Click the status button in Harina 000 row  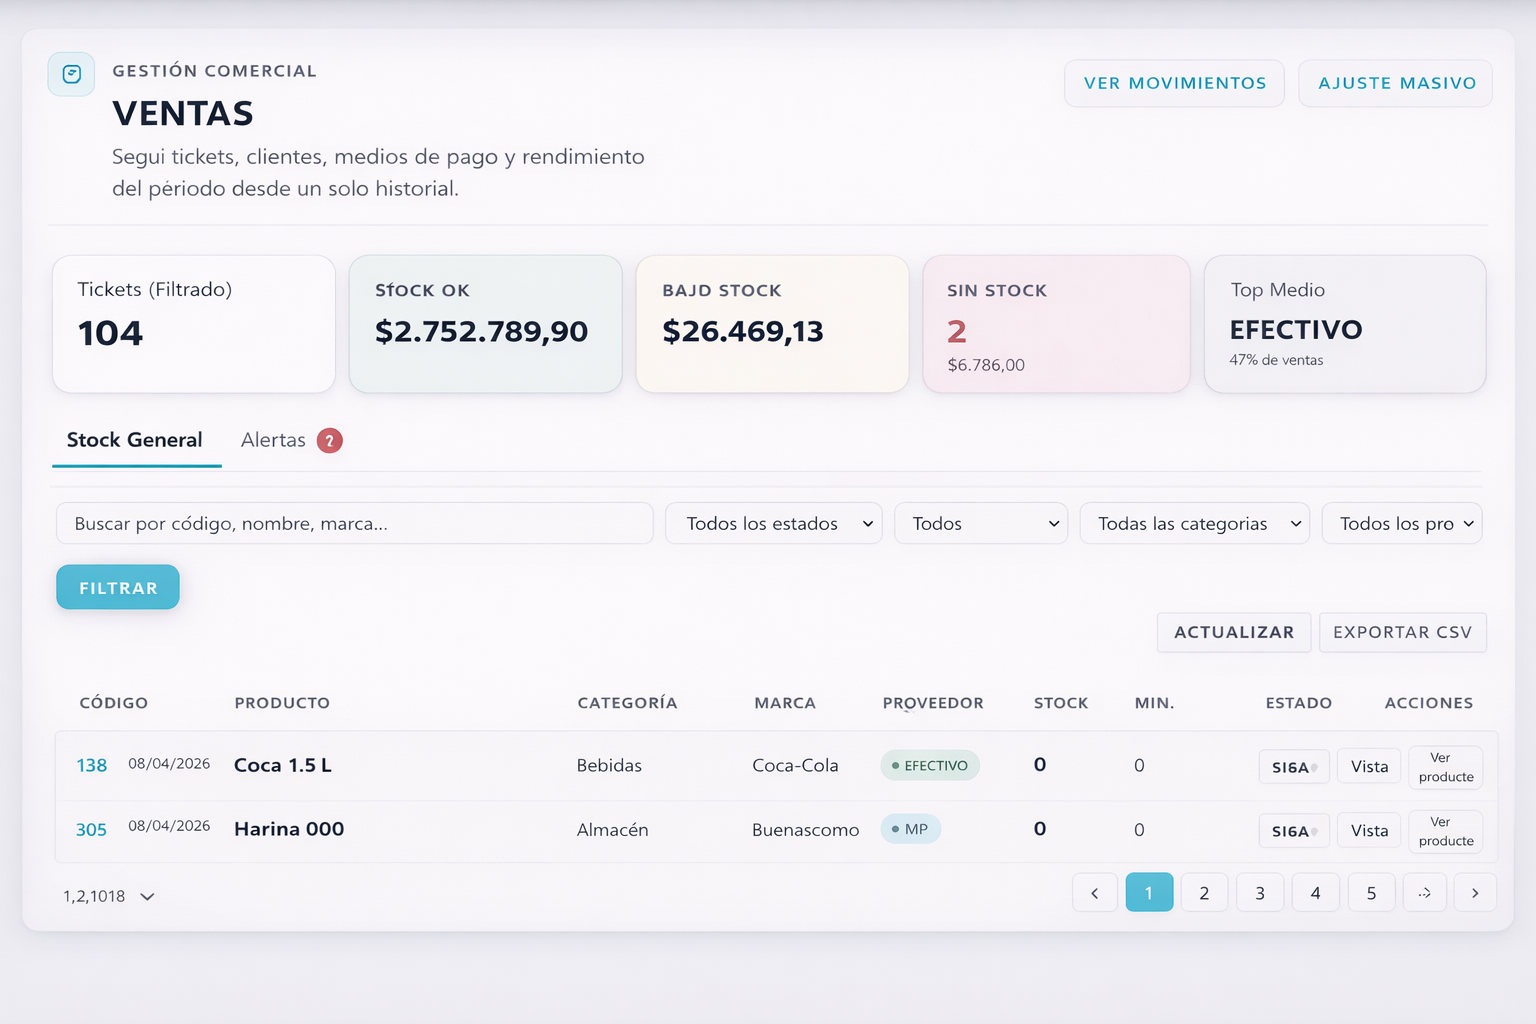(x=1294, y=831)
